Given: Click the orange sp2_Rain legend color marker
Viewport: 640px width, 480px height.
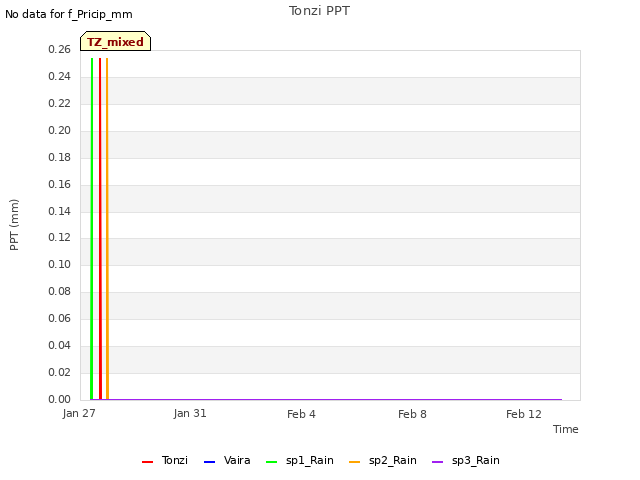Looking at the screenshot, I should 354,462.
